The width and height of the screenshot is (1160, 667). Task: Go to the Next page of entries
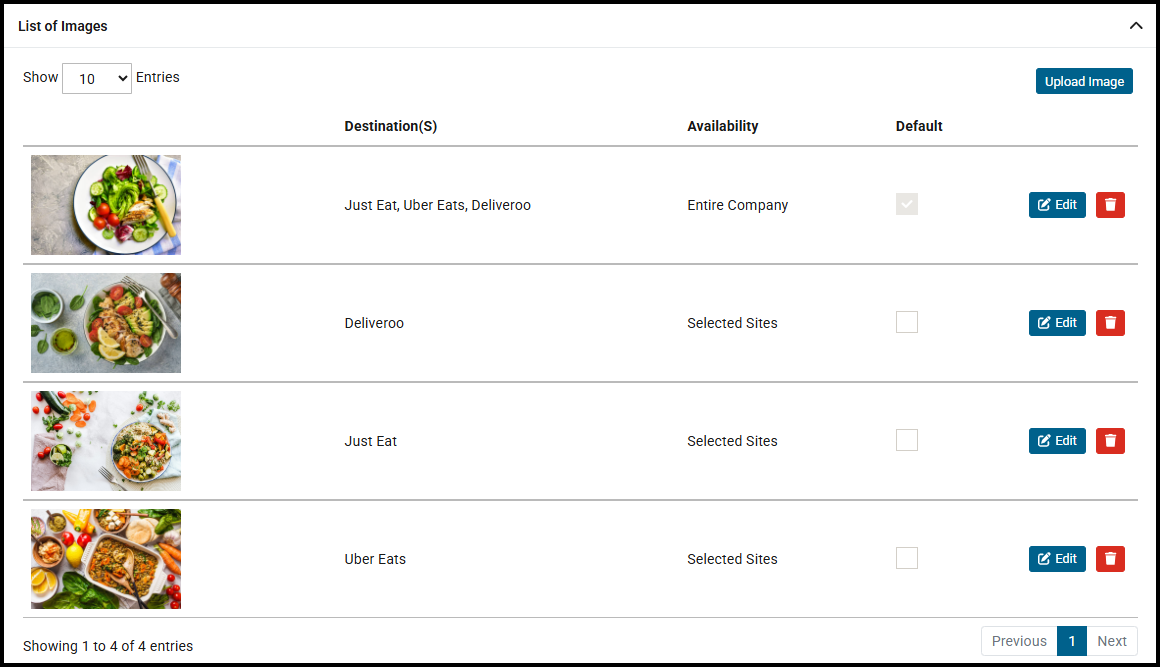pos(1112,641)
